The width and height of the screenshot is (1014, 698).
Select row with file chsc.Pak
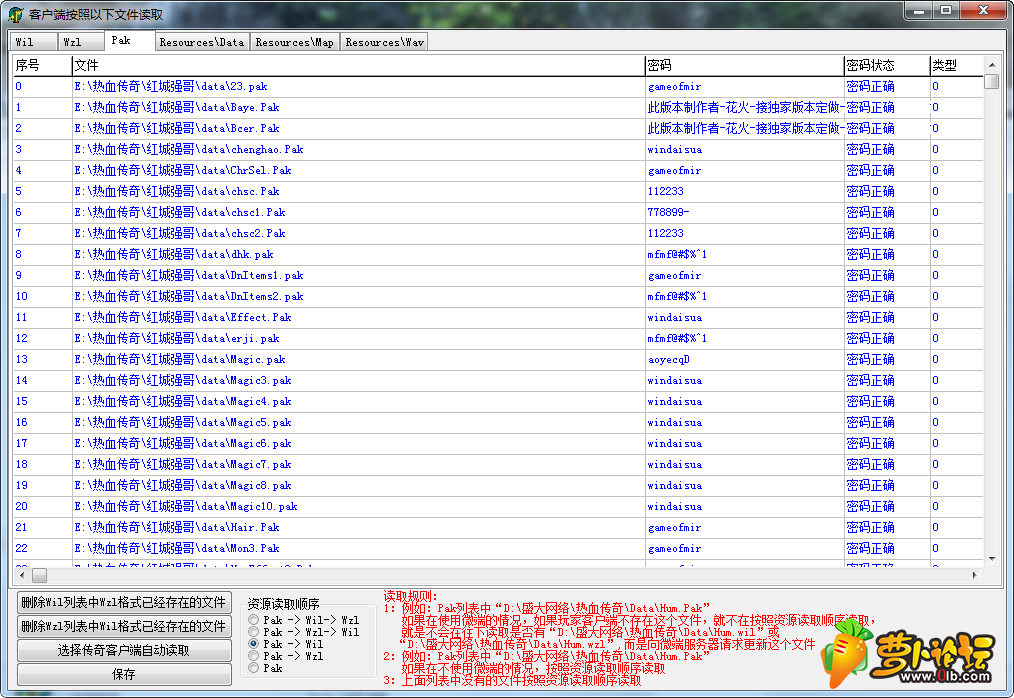498,191
